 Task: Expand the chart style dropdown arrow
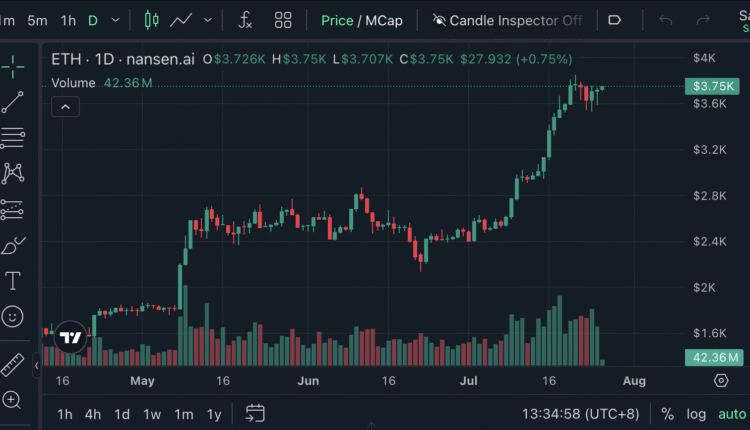208,20
